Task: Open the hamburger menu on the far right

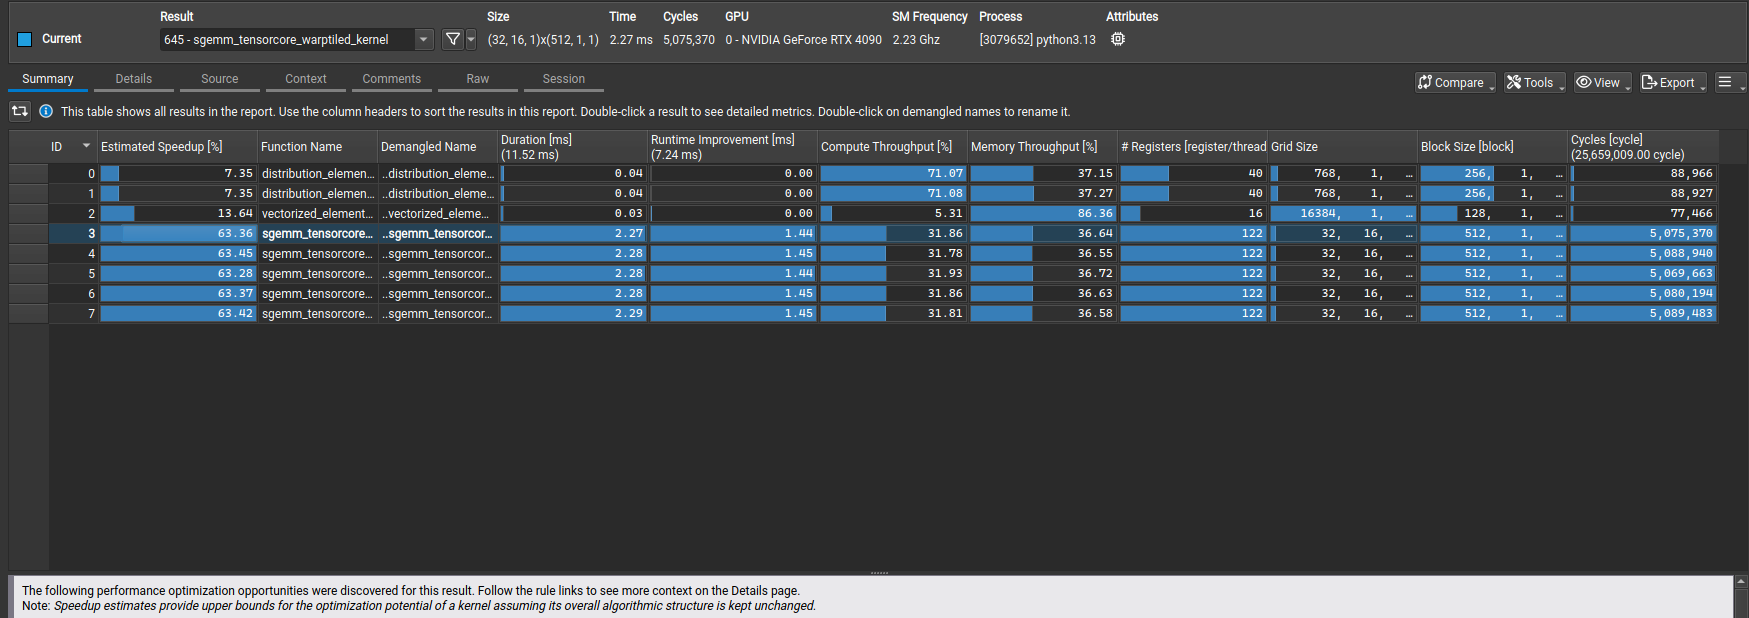Action: [1725, 82]
